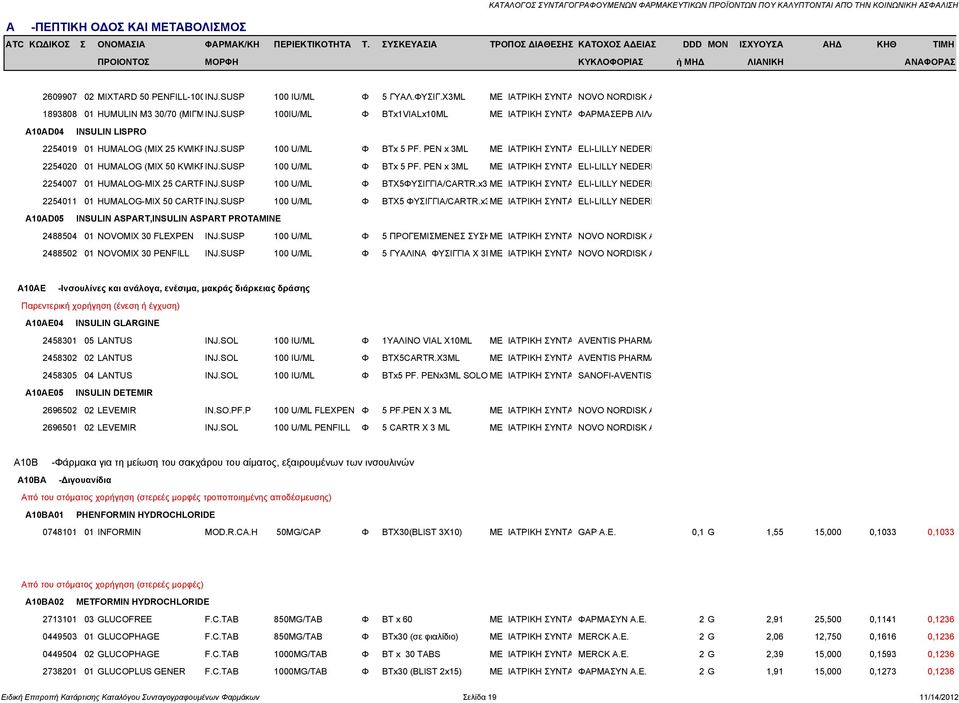Click product code "2609907"
The height and width of the screenshot is (703, 959).
pos(59,97)
